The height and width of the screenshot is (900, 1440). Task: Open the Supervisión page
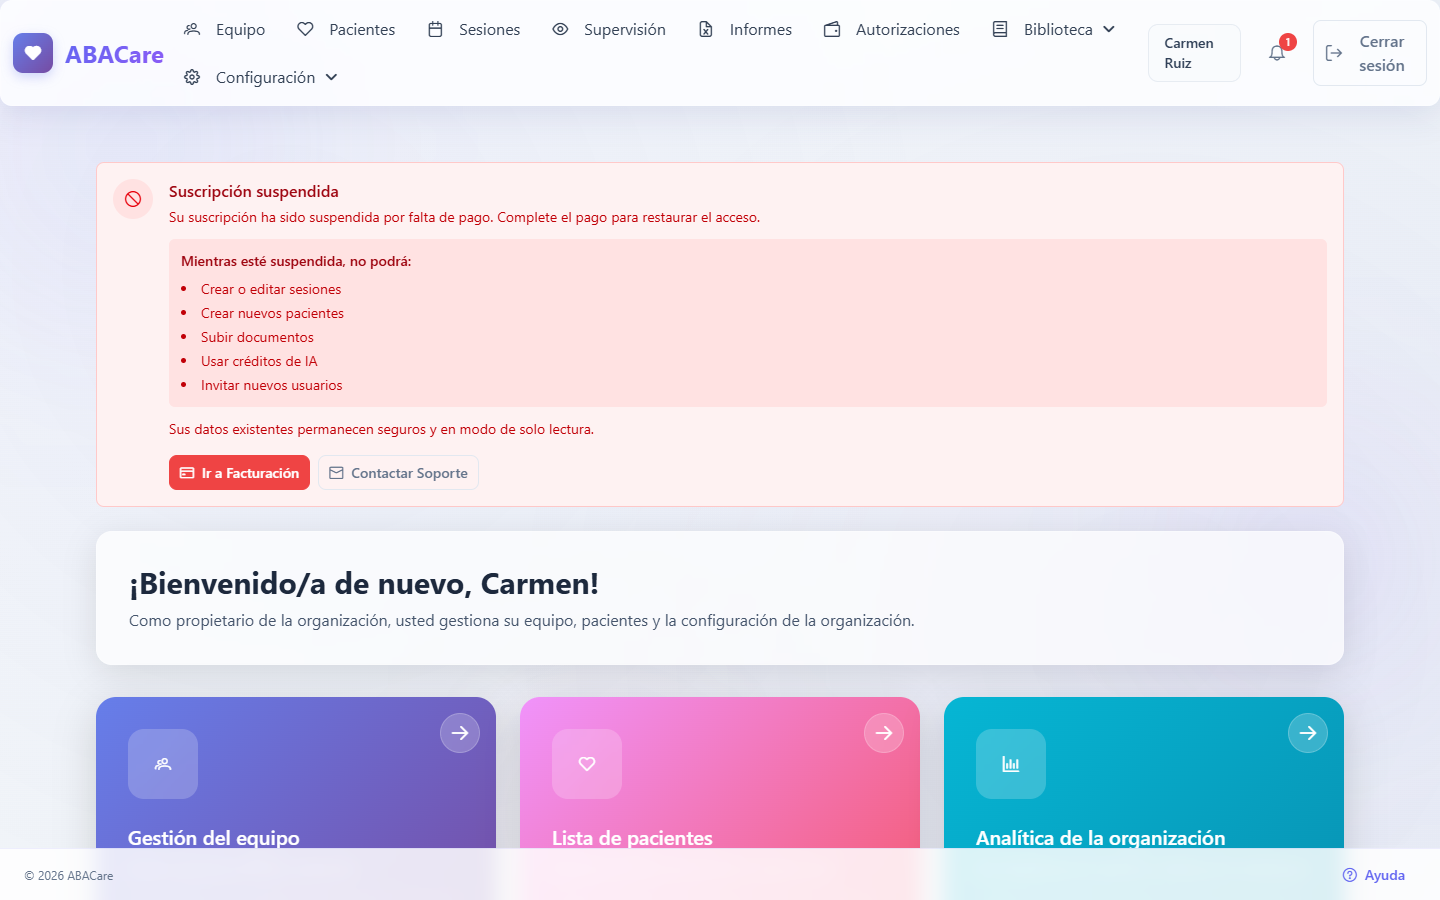(609, 30)
